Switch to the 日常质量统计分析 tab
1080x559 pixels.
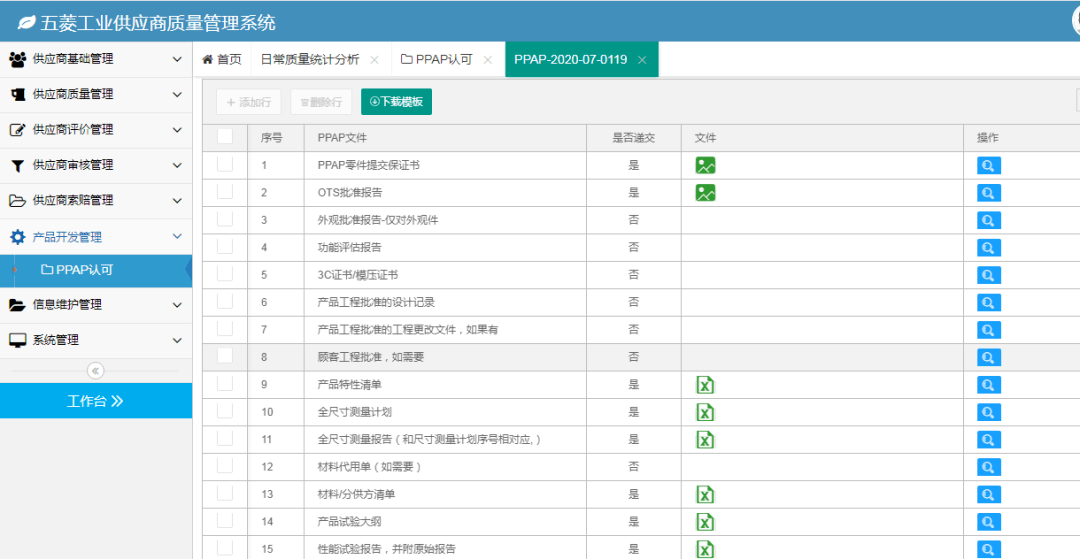310,59
